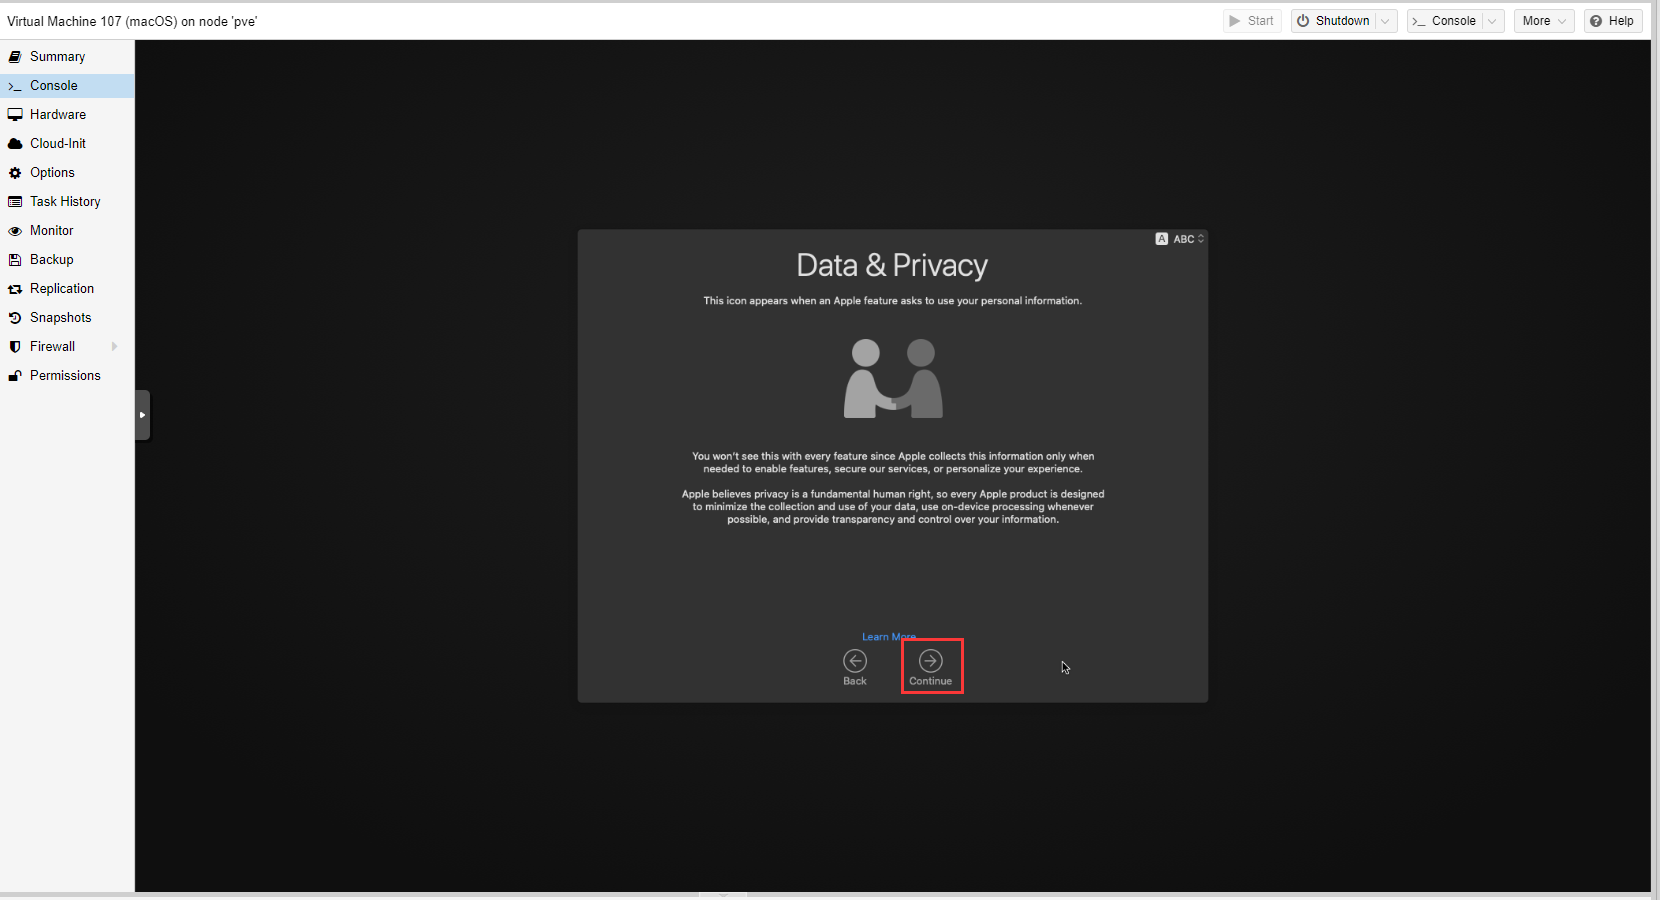The height and width of the screenshot is (900, 1660).
Task: Open the More menu
Action: pyautogui.click(x=1543, y=21)
